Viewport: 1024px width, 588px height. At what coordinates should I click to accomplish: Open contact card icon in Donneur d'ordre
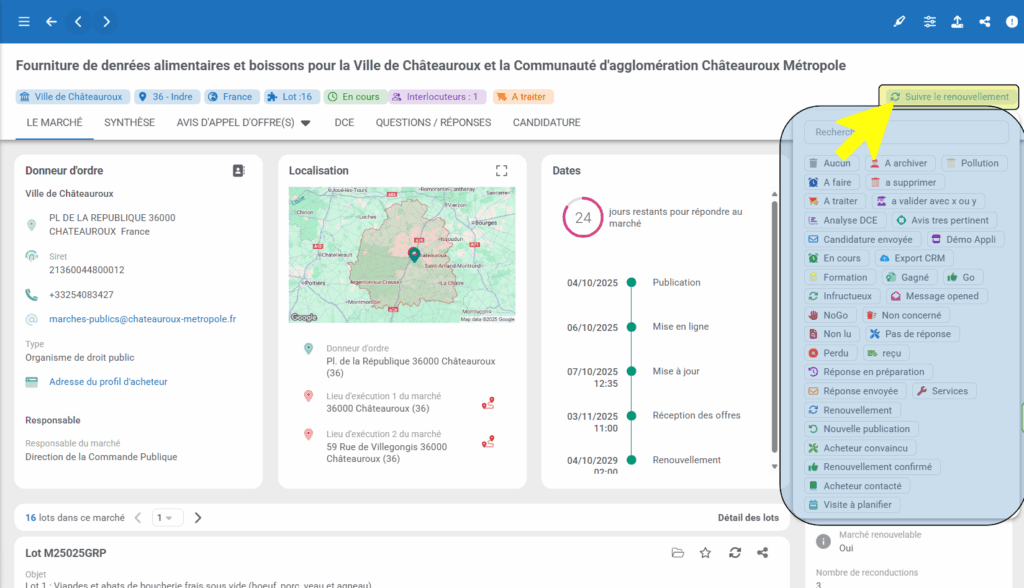238,171
